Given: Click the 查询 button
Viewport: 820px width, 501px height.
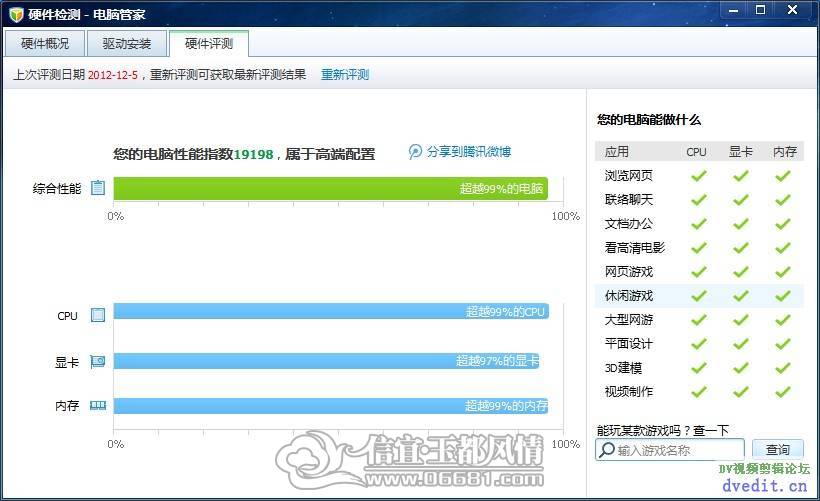Looking at the screenshot, I should 778,449.
